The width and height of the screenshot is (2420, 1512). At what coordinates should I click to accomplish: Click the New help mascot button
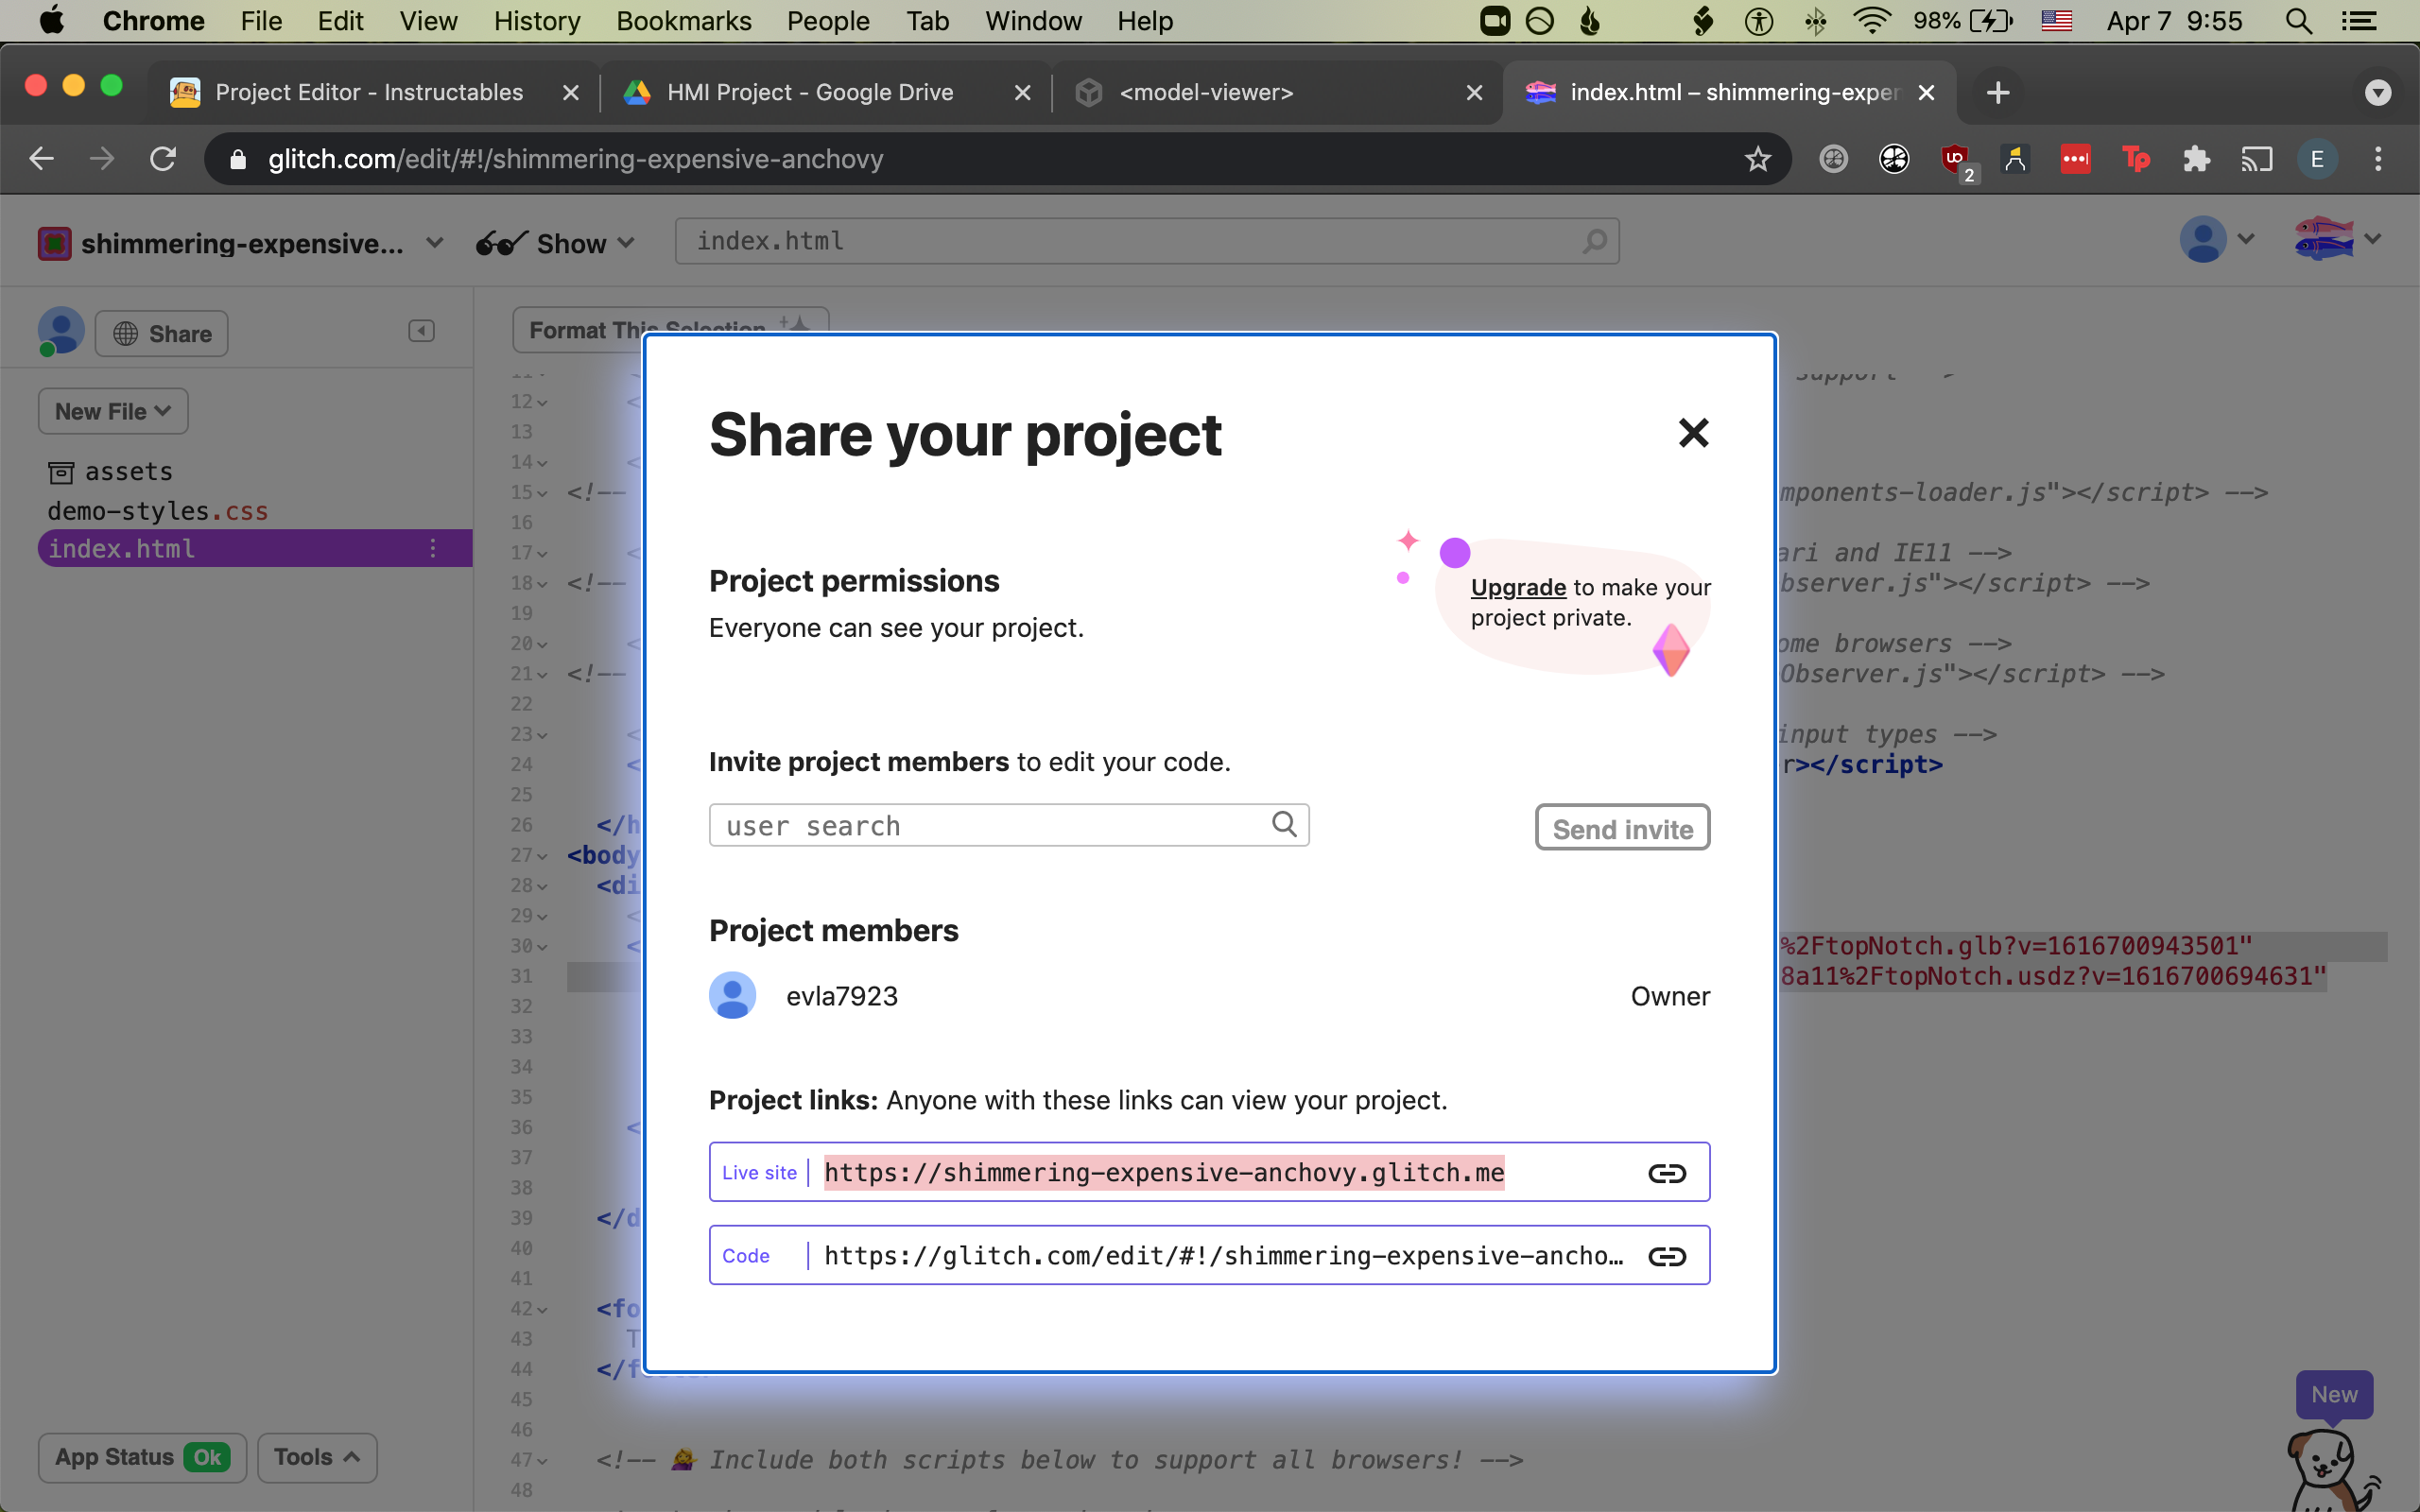point(2333,1394)
